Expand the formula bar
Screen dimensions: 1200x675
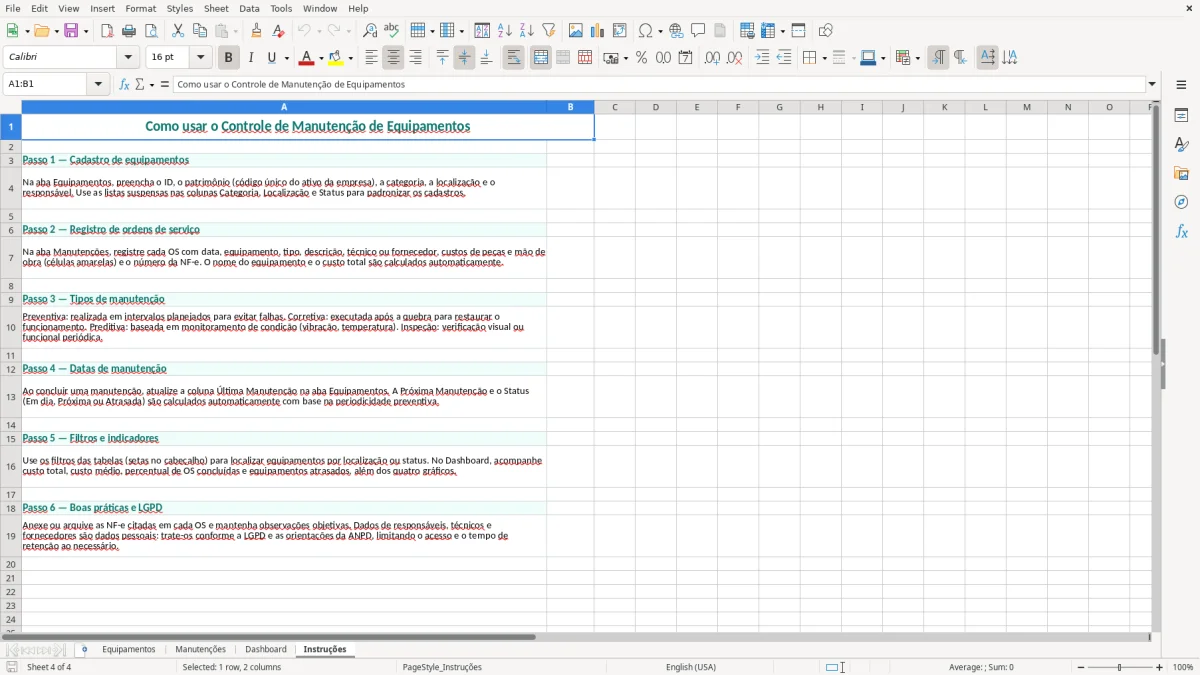pos(1153,84)
